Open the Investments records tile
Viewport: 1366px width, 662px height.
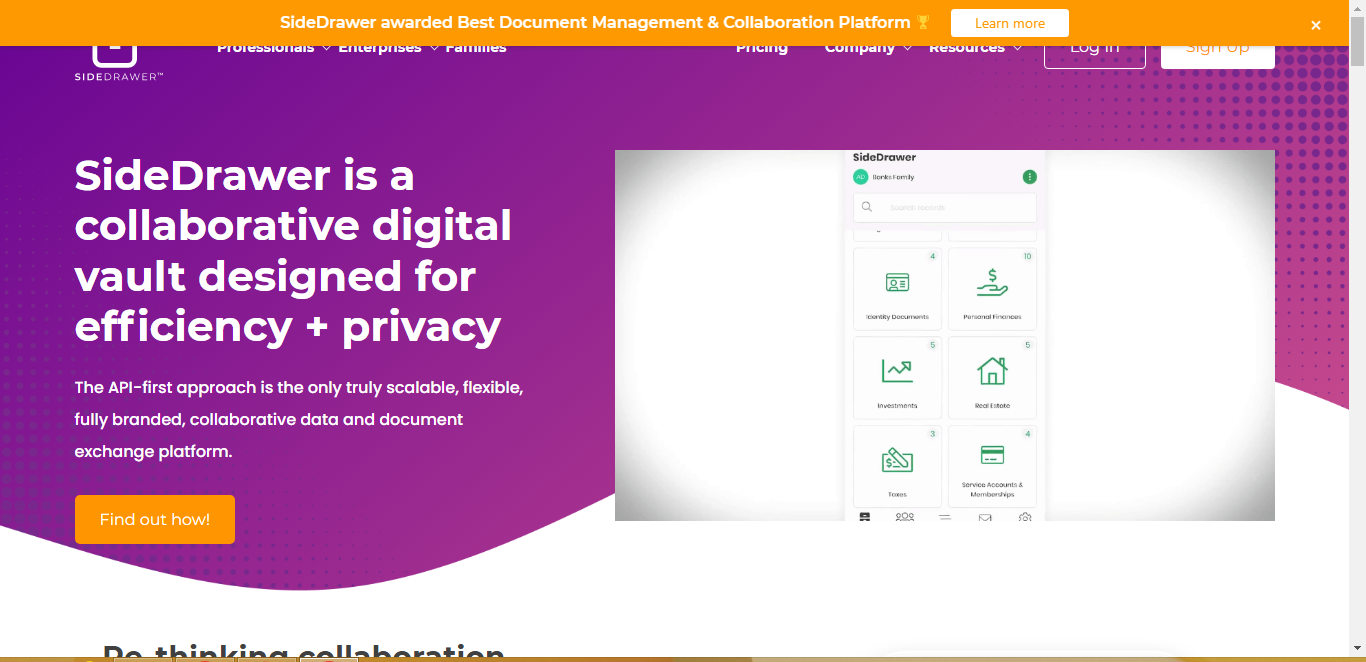896,377
